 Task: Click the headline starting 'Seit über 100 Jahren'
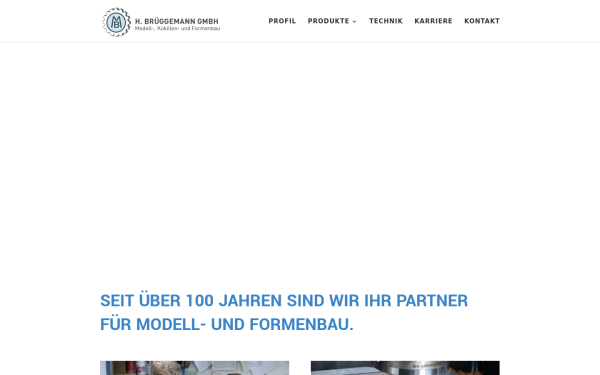(284, 312)
